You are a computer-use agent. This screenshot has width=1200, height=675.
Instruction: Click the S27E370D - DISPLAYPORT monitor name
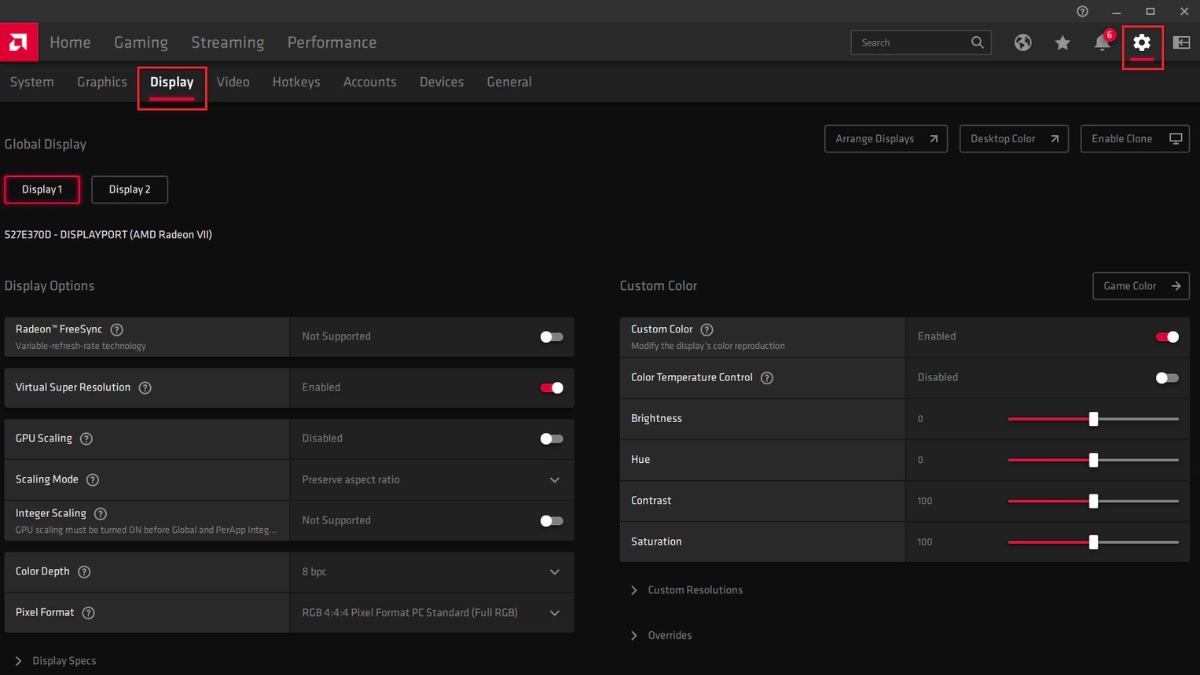point(108,235)
